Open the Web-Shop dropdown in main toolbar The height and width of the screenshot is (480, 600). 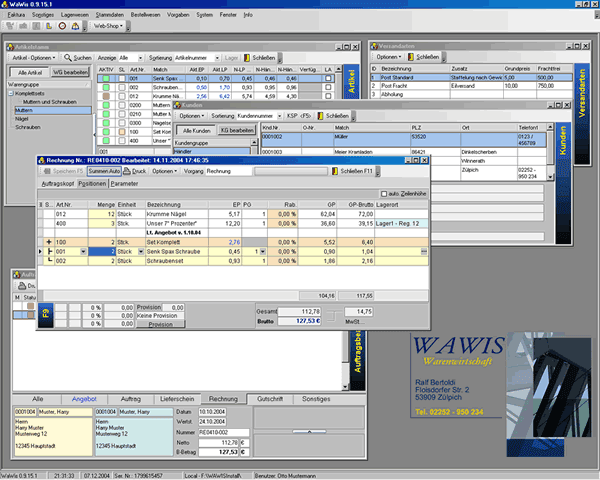point(108,26)
